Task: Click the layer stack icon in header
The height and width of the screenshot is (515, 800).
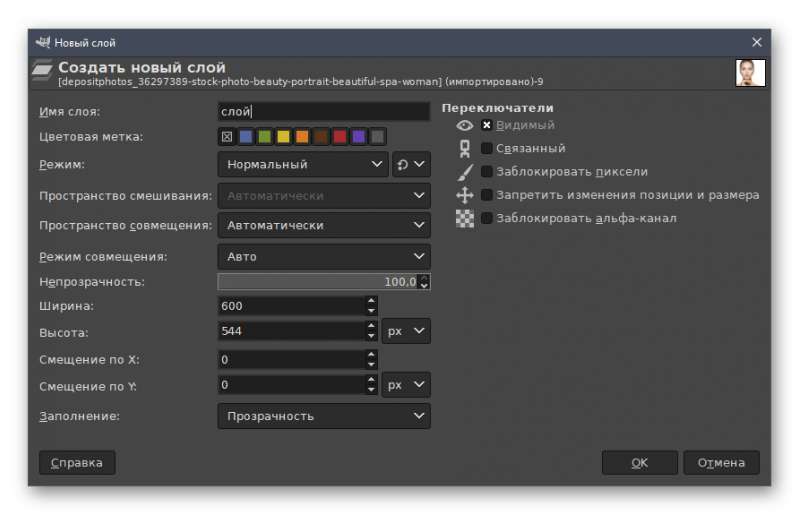Action: click(x=42, y=70)
